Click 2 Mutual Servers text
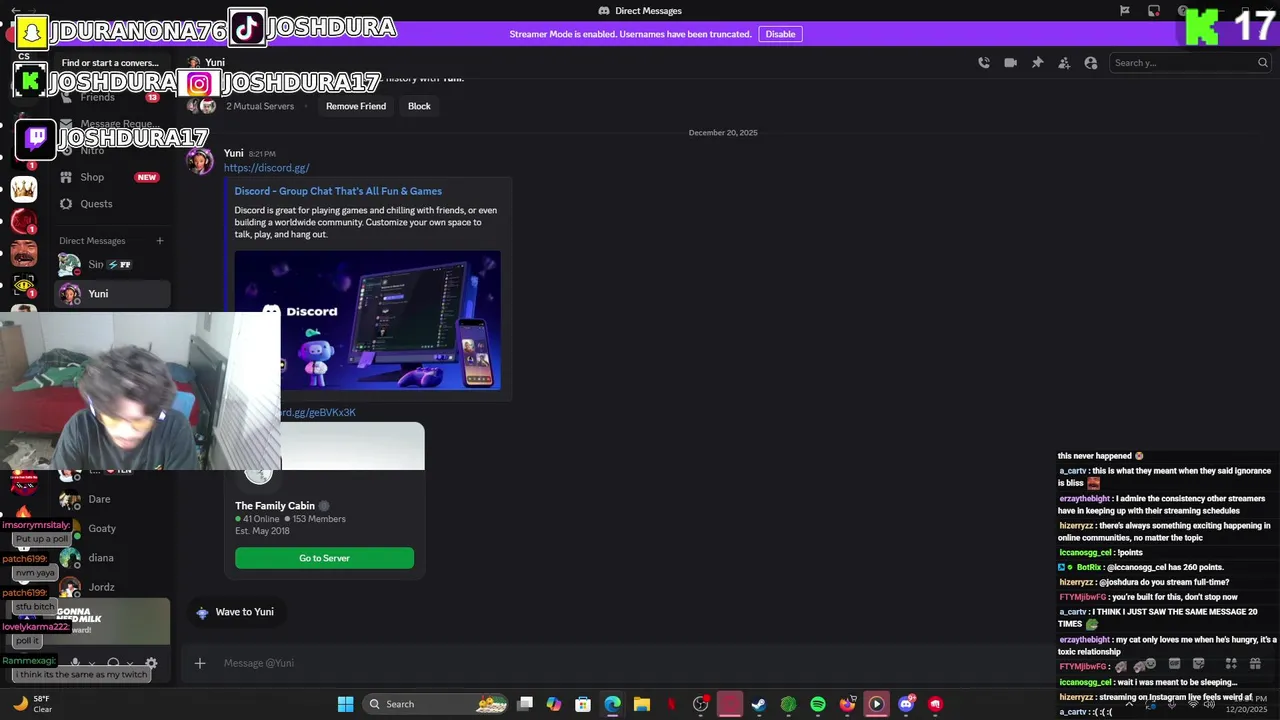The width and height of the screenshot is (1280, 720). click(260, 106)
